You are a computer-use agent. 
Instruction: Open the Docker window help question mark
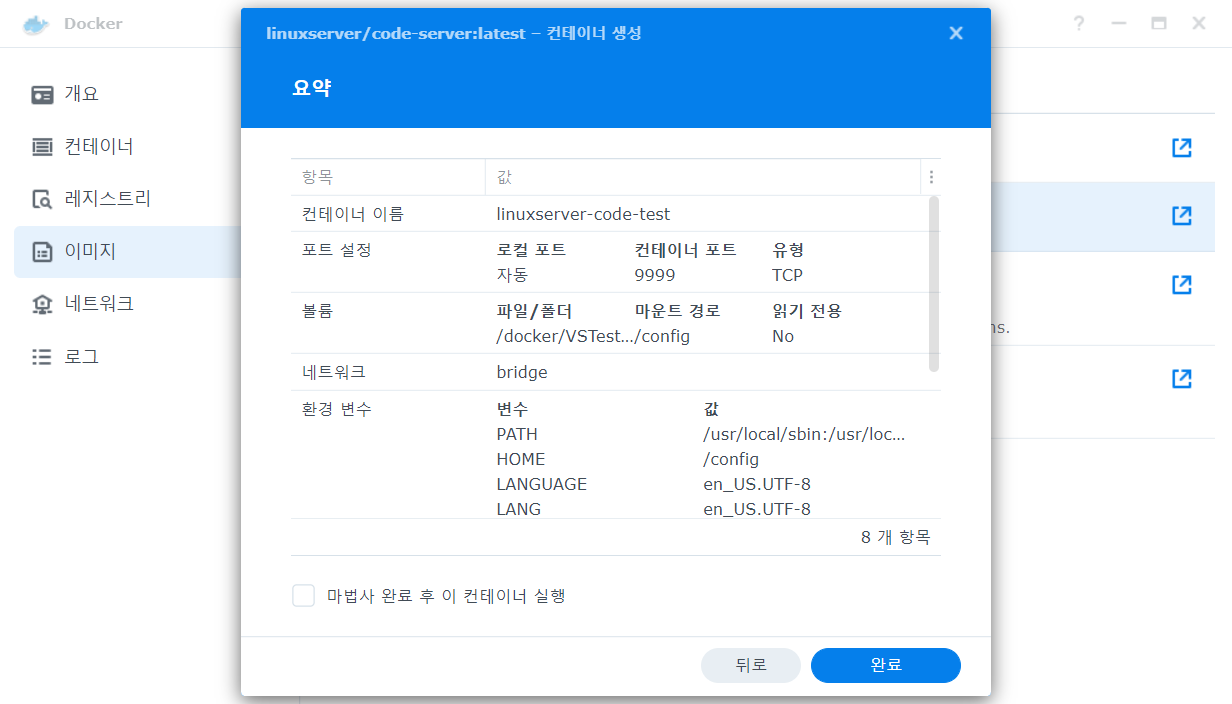click(1079, 23)
